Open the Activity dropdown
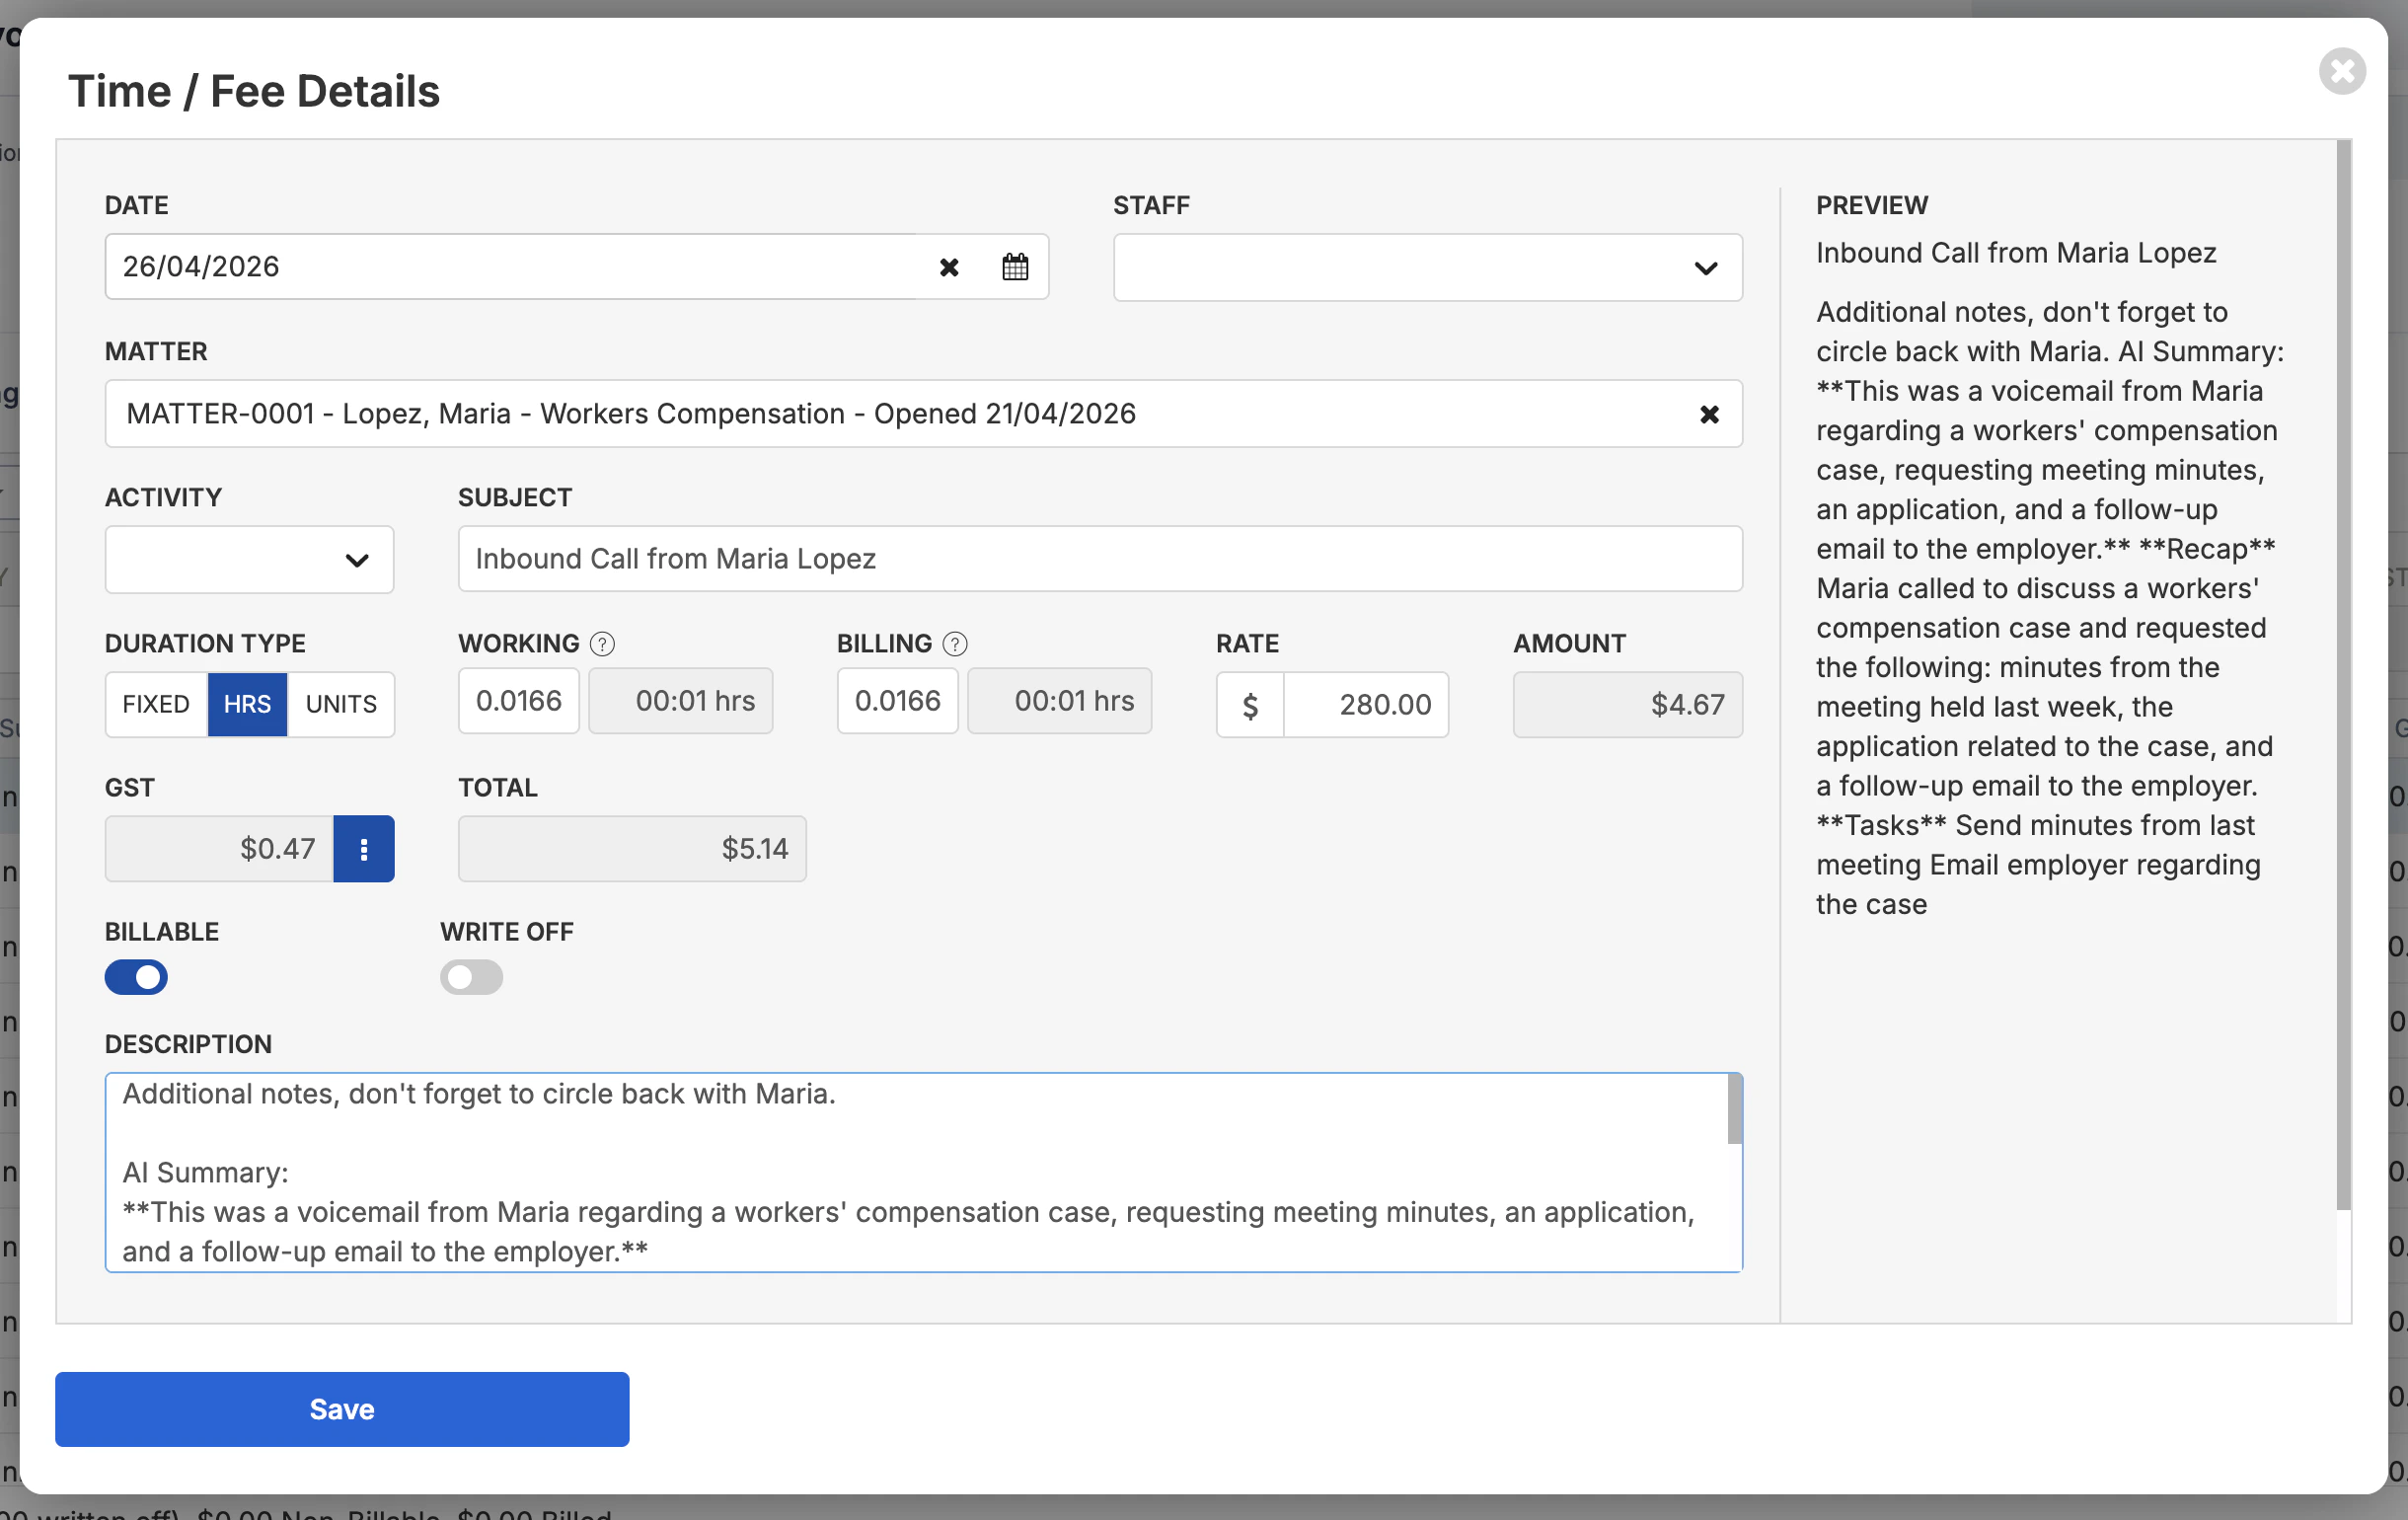The height and width of the screenshot is (1520, 2408). tap(249, 559)
